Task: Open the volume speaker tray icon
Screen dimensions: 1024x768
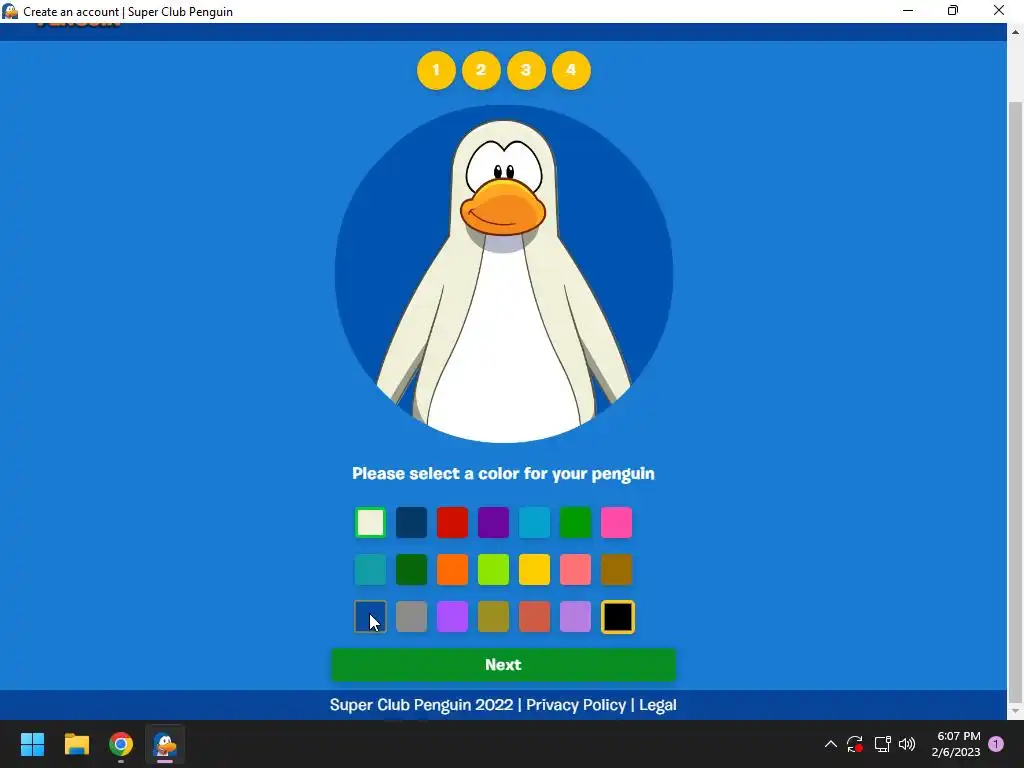Action: coord(906,744)
